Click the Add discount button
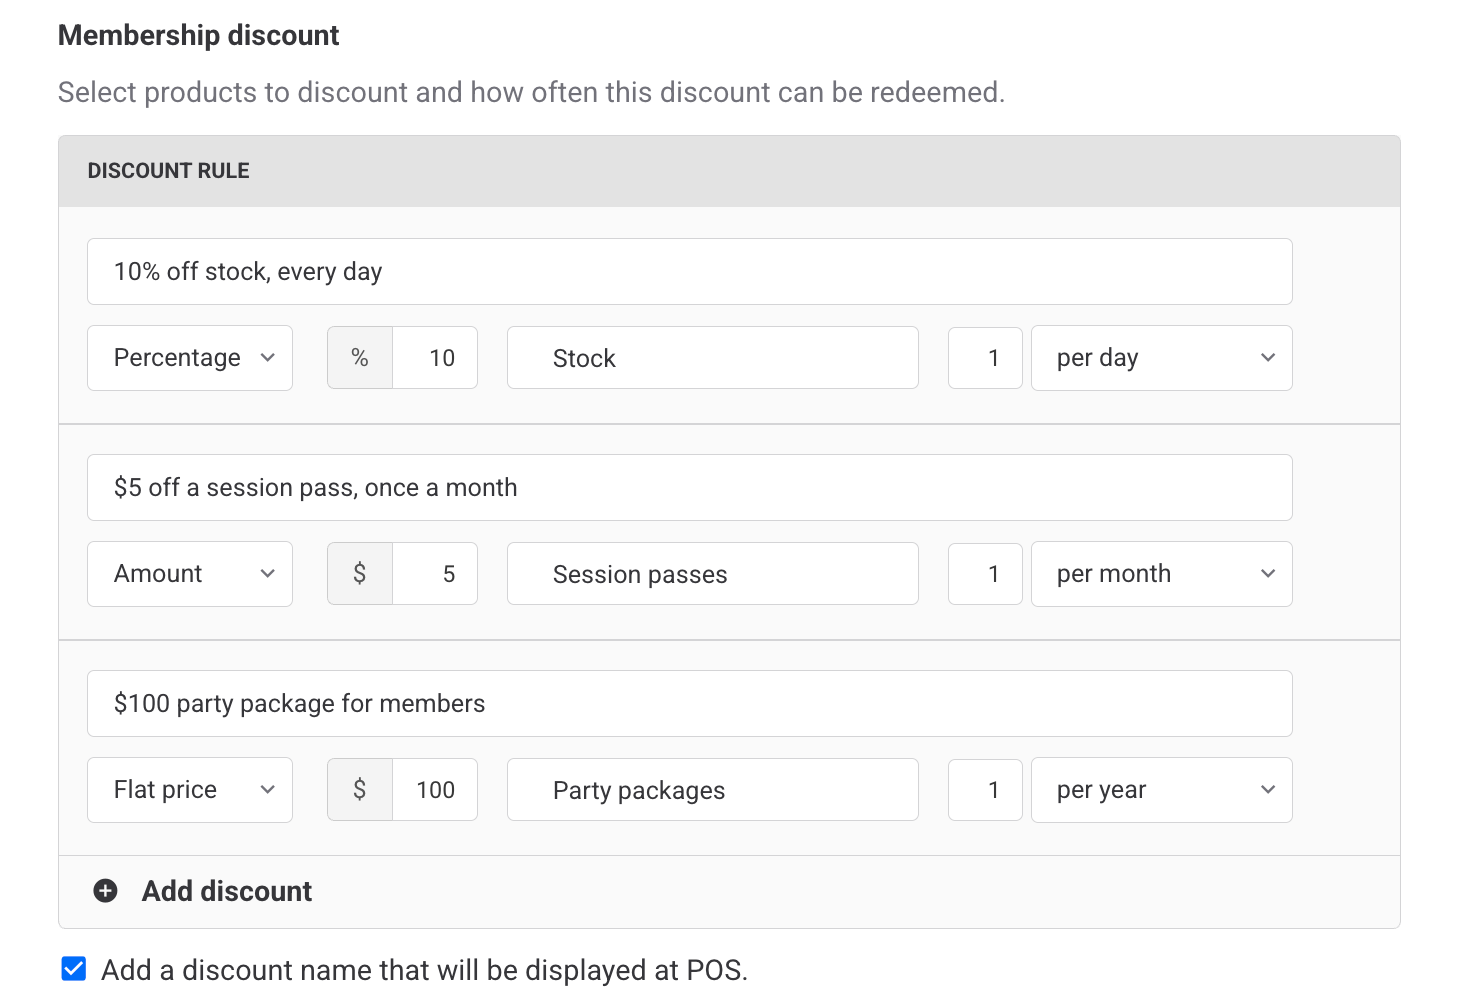Image resolution: width=1458 pixels, height=998 pixels. click(227, 891)
